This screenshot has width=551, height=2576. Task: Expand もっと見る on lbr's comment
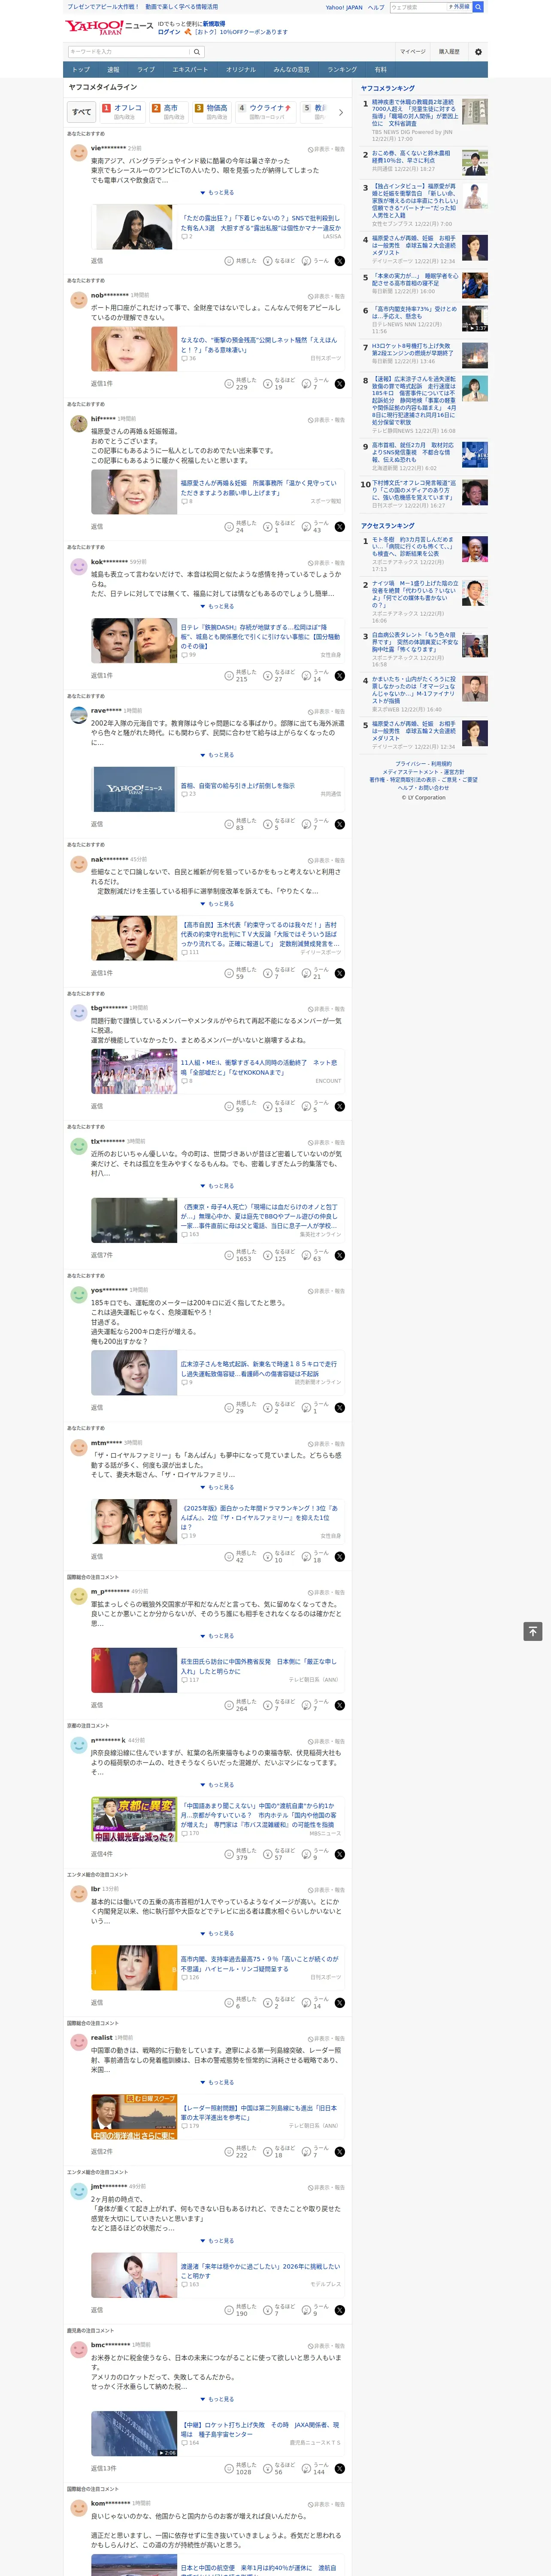217,1934
